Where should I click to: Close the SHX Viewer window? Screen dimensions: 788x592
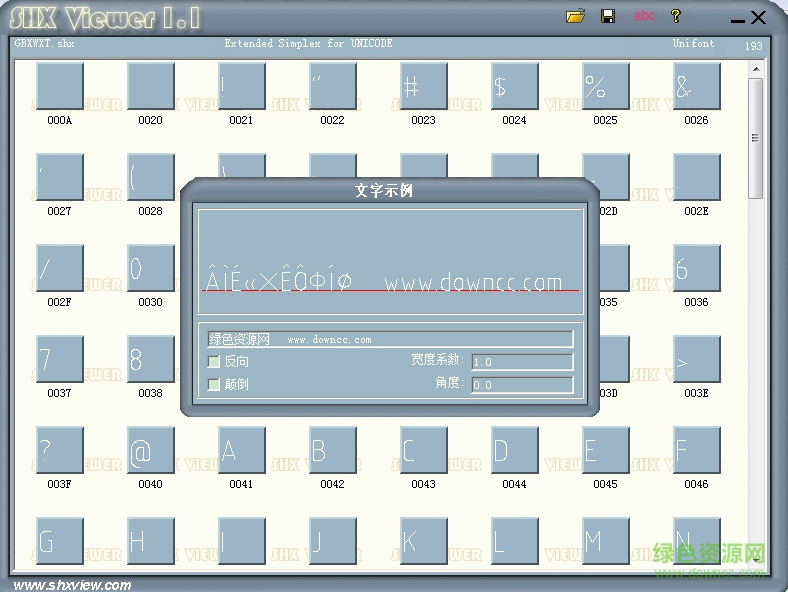pyautogui.click(x=758, y=18)
